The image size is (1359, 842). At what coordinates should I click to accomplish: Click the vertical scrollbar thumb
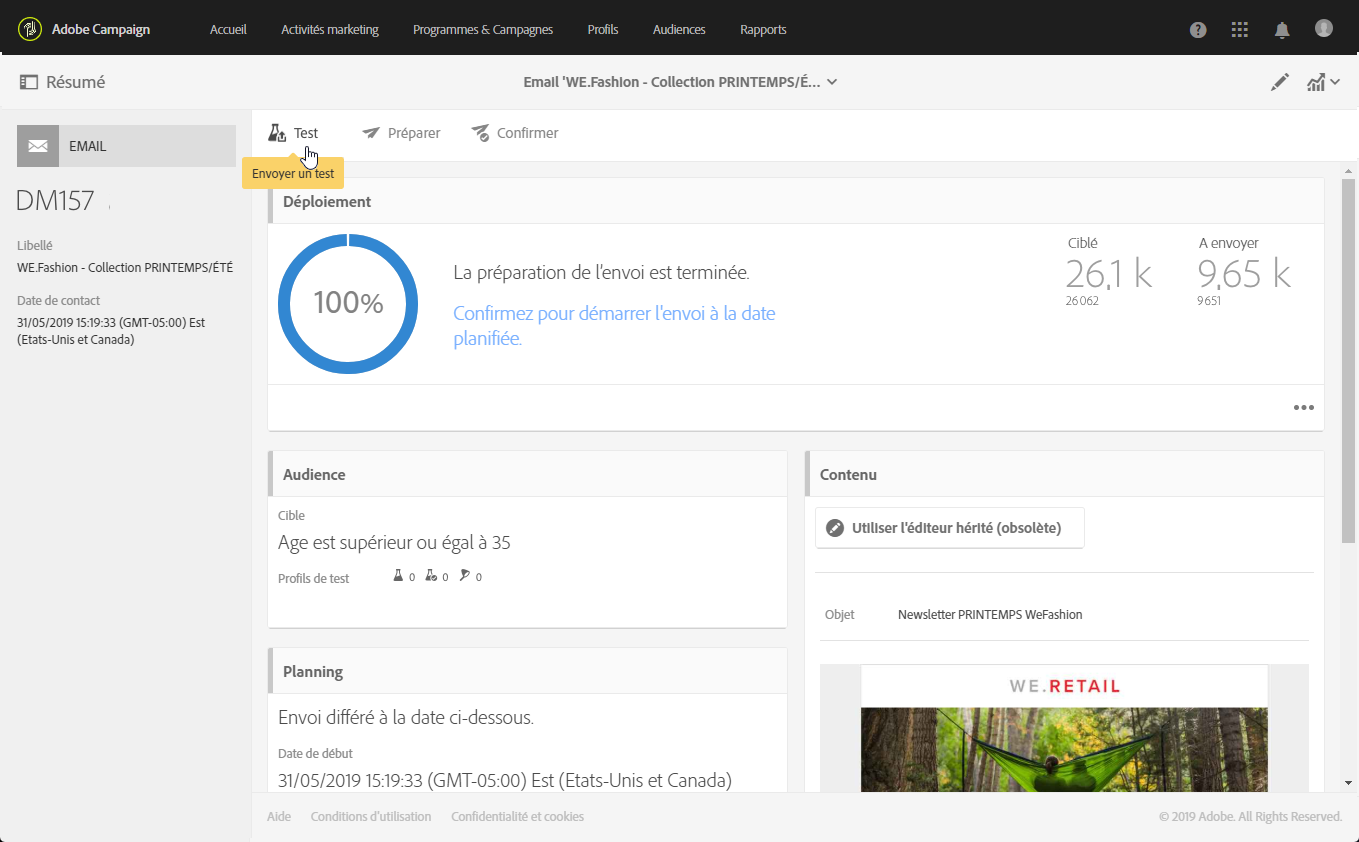point(1349,360)
